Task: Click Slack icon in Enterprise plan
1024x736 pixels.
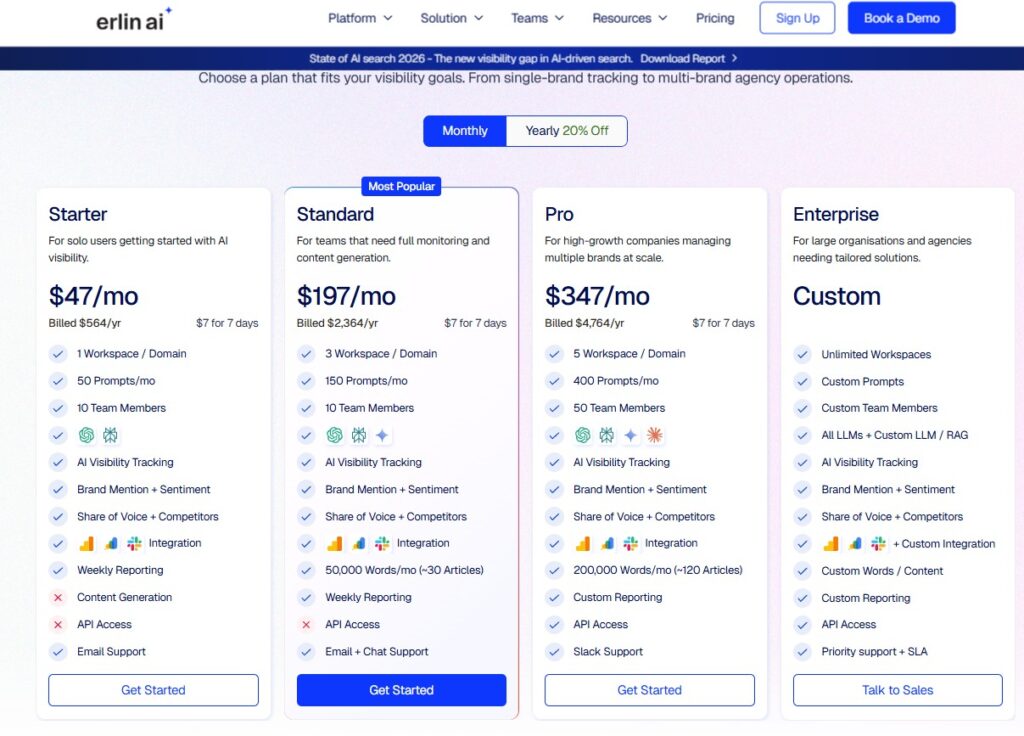Action: pos(879,543)
